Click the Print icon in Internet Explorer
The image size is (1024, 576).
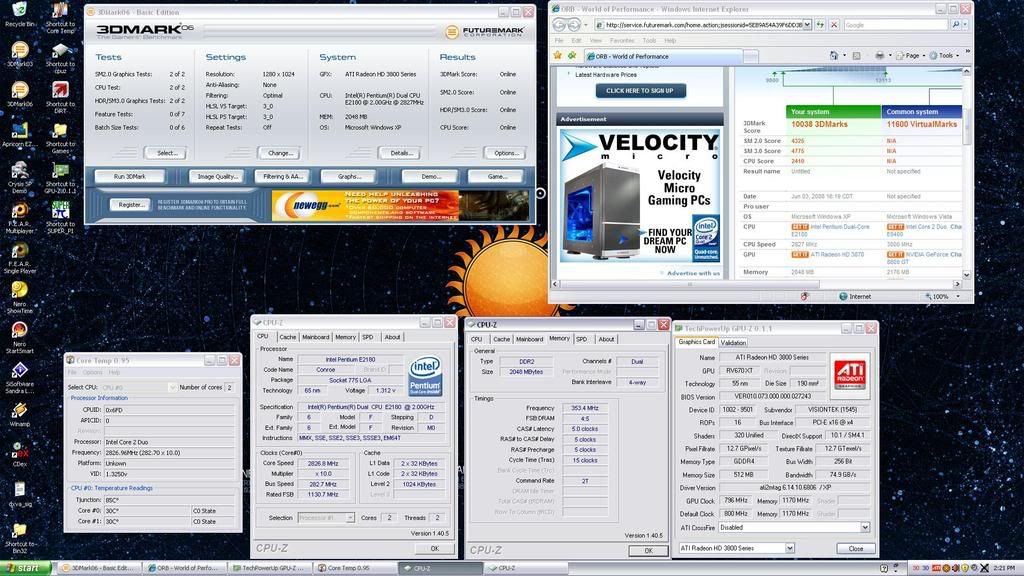tap(880, 56)
